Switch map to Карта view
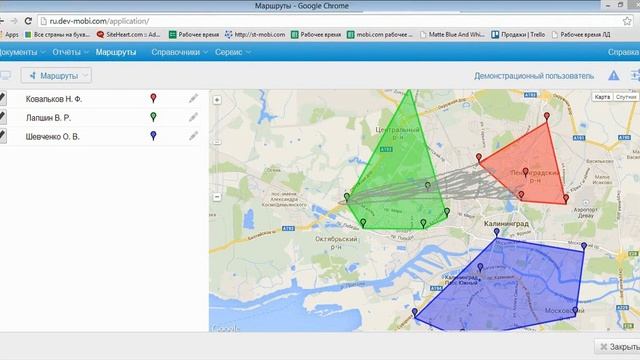The width and height of the screenshot is (640, 360). pyautogui.click(x=602, y=97)
